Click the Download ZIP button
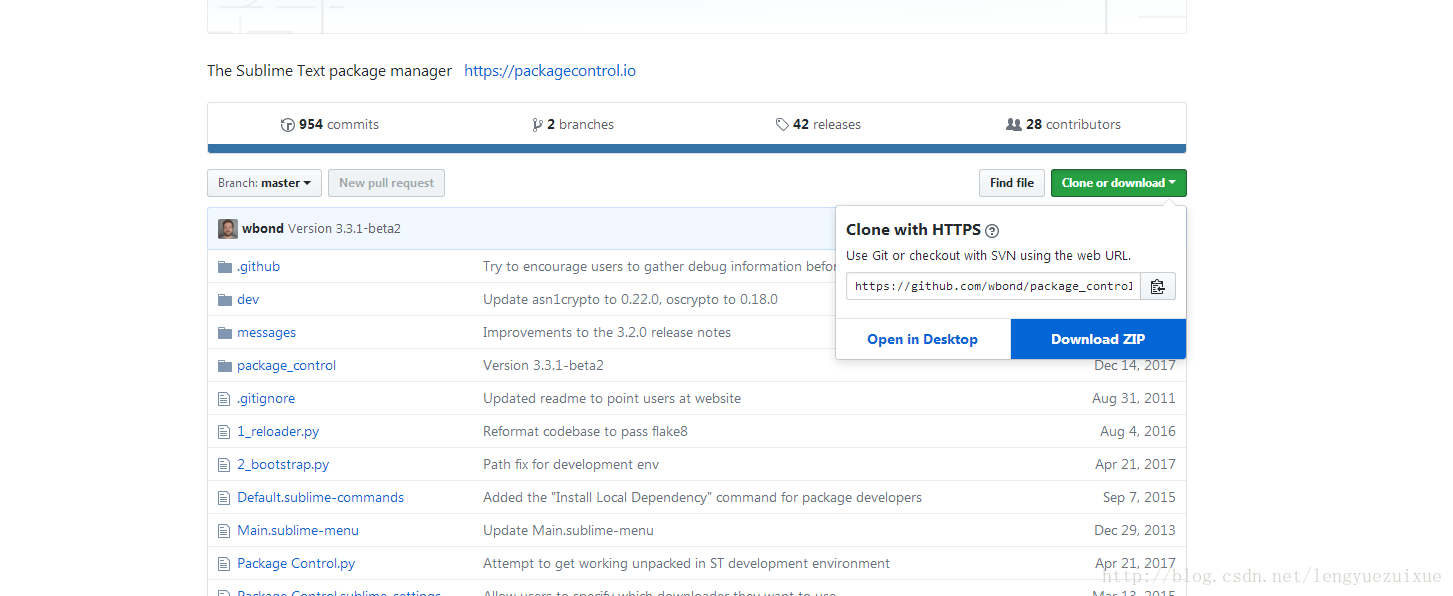Screen dimensions: 1453x596 [1098, 339]
